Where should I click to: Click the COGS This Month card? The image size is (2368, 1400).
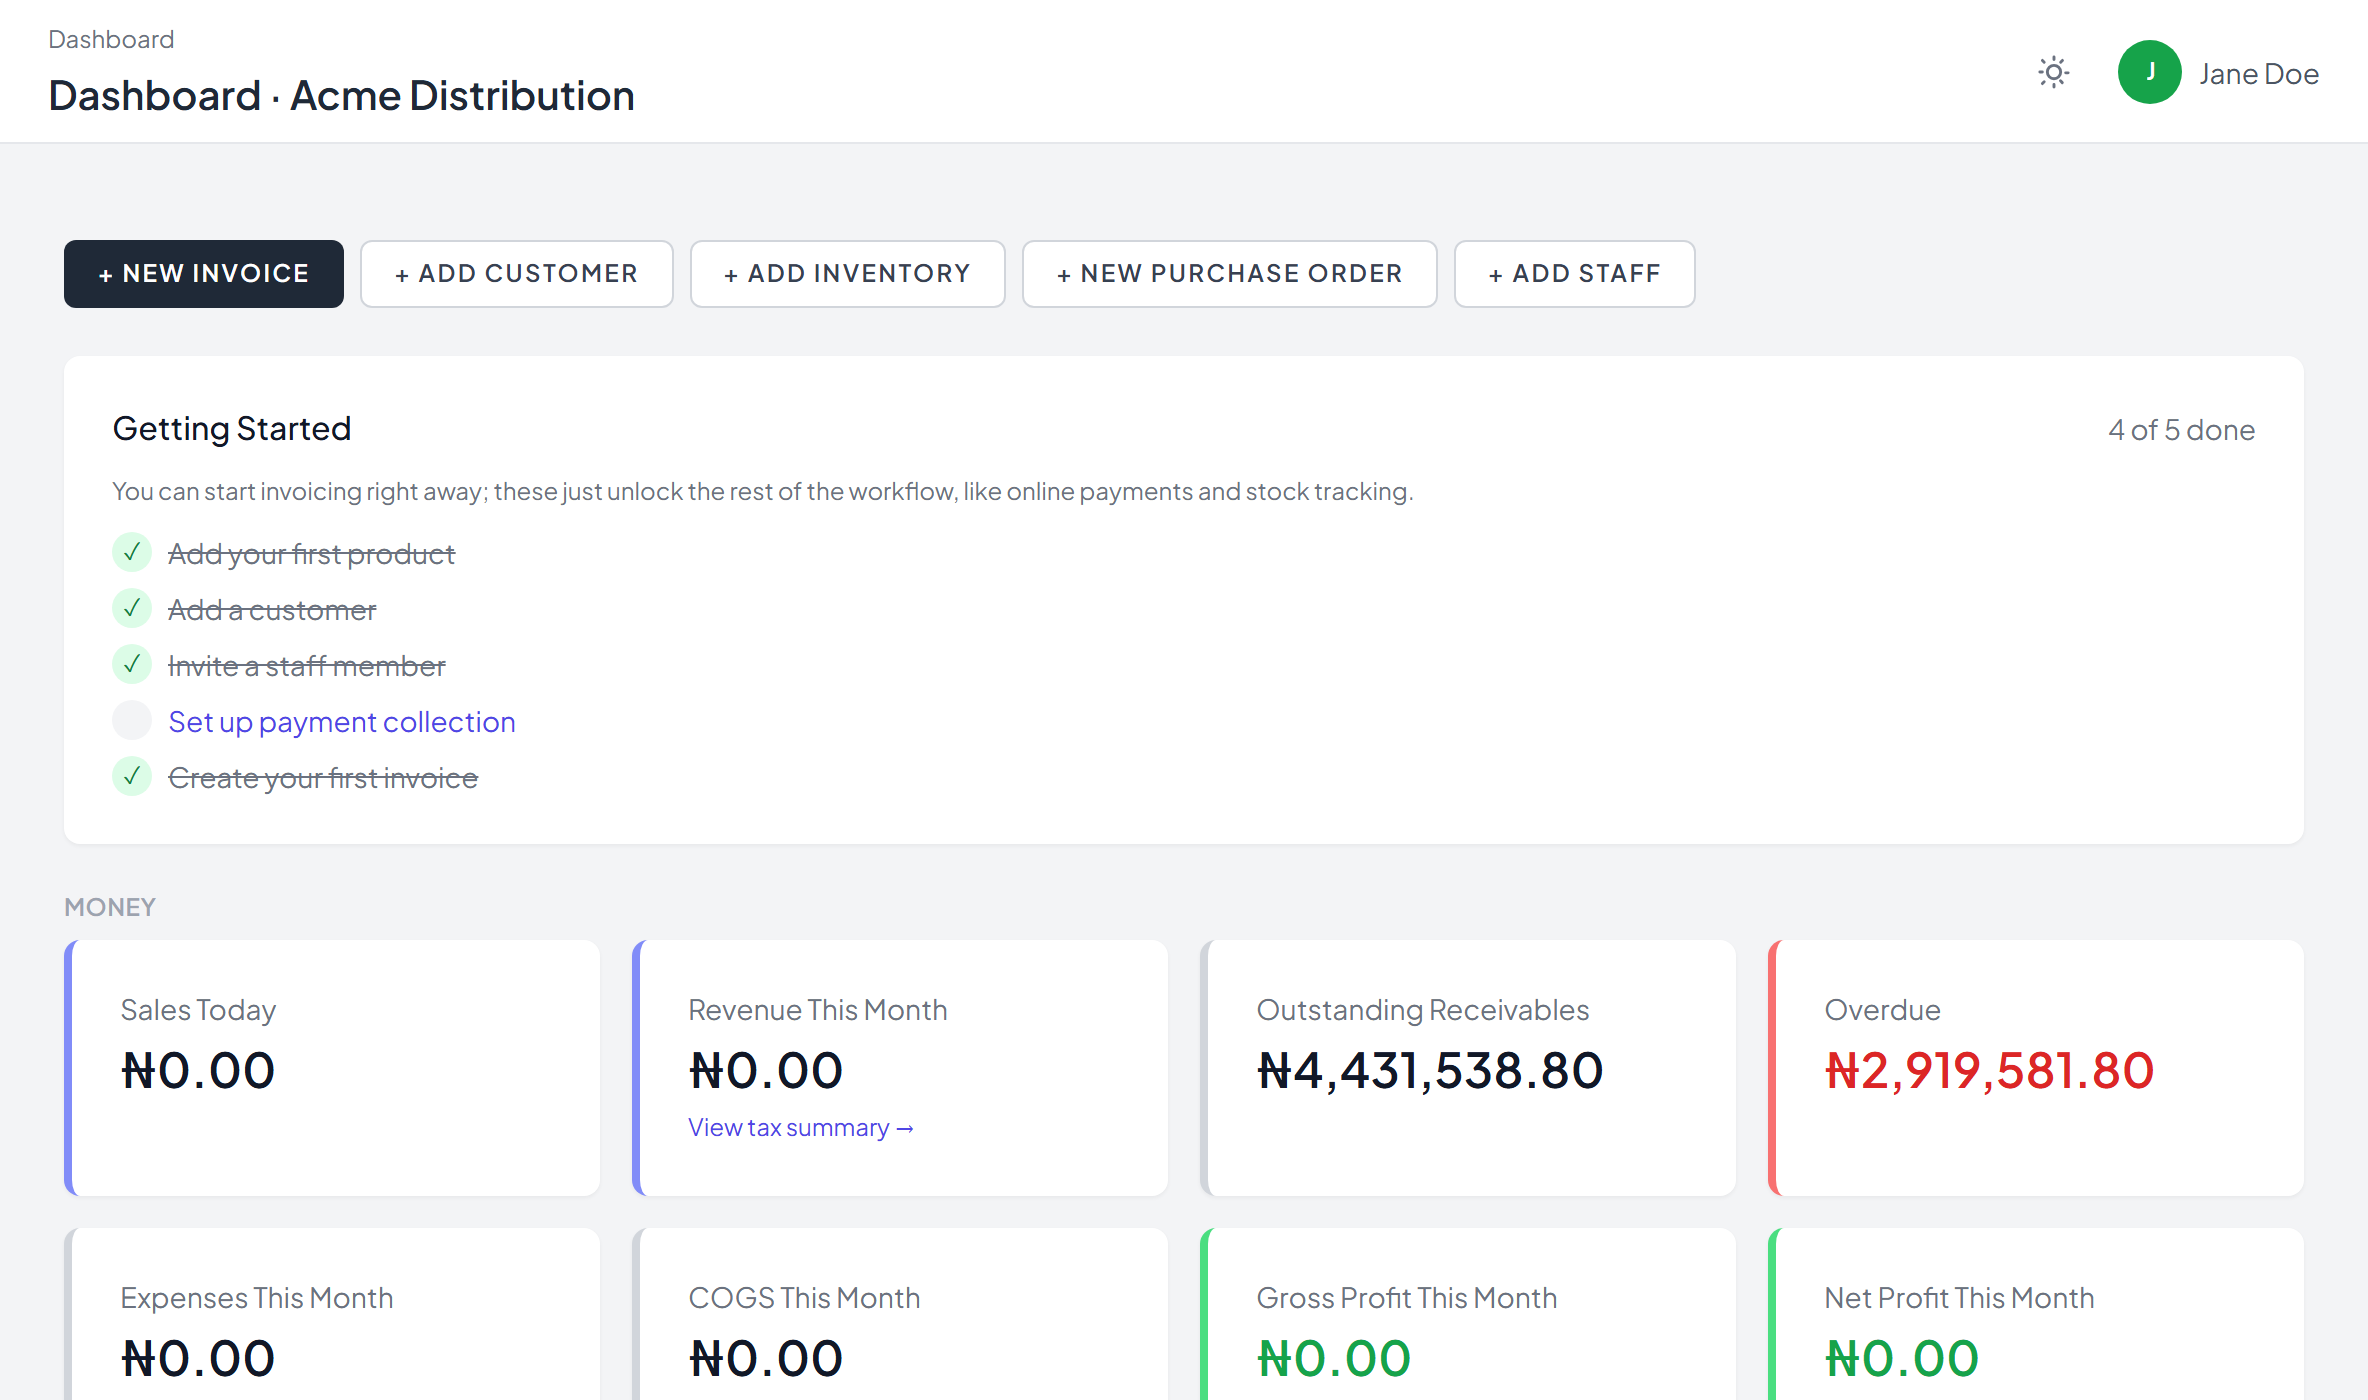click(x=900, y=1314)
